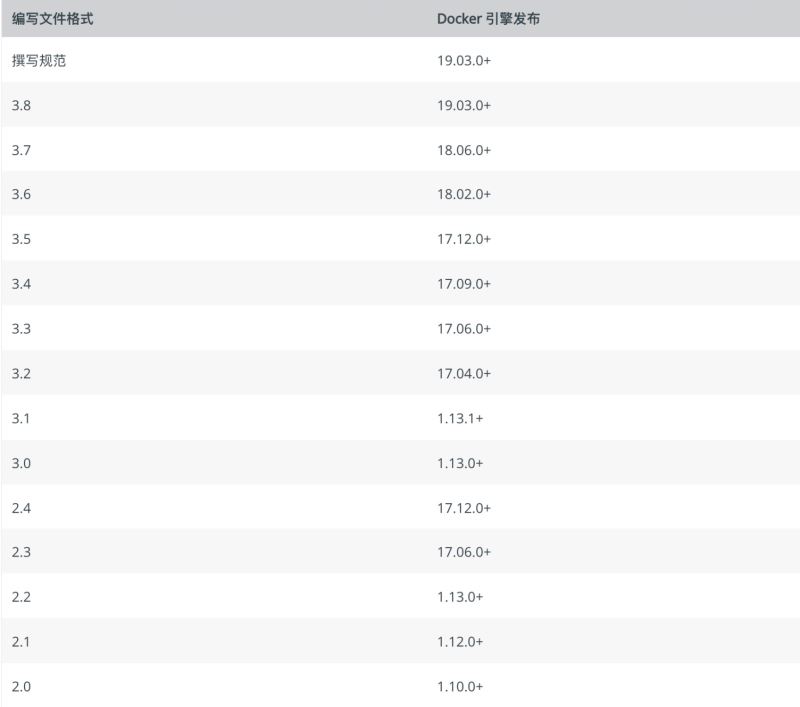Click the 3.3 format version cell

click(21, 328)
